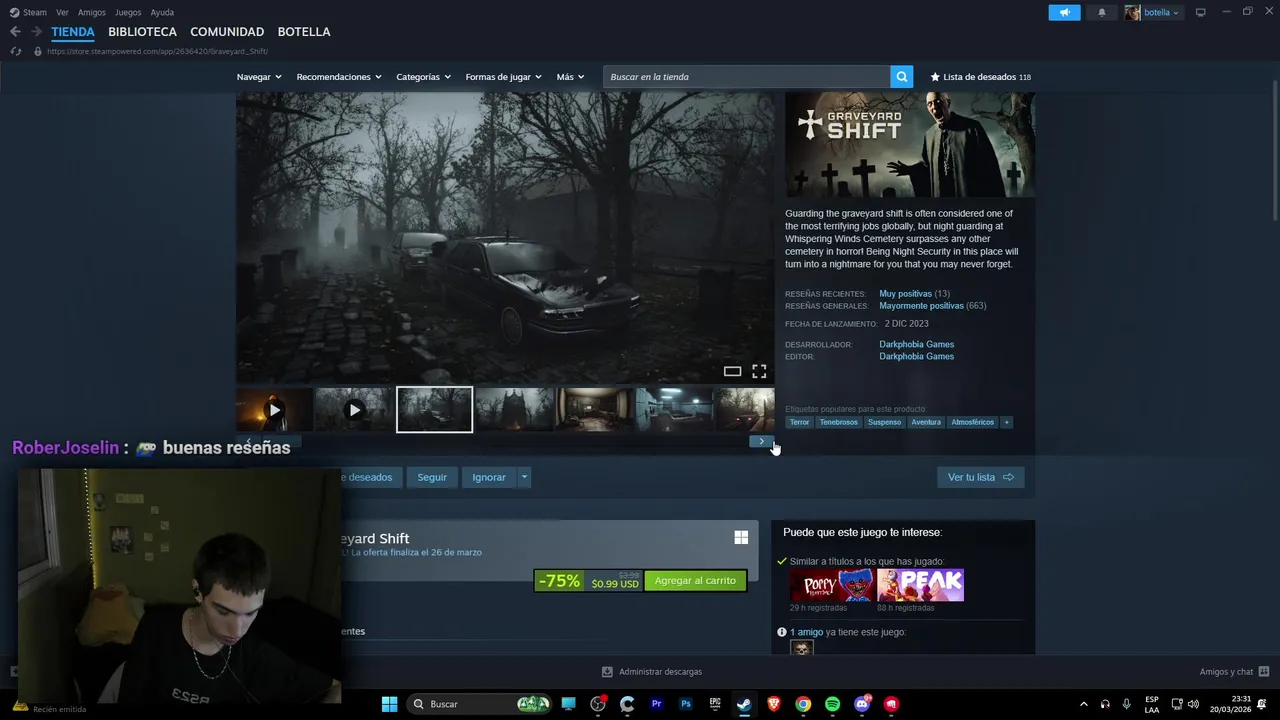Open the Amigos menu
The image size is (1280, 720).
[92, 12]
